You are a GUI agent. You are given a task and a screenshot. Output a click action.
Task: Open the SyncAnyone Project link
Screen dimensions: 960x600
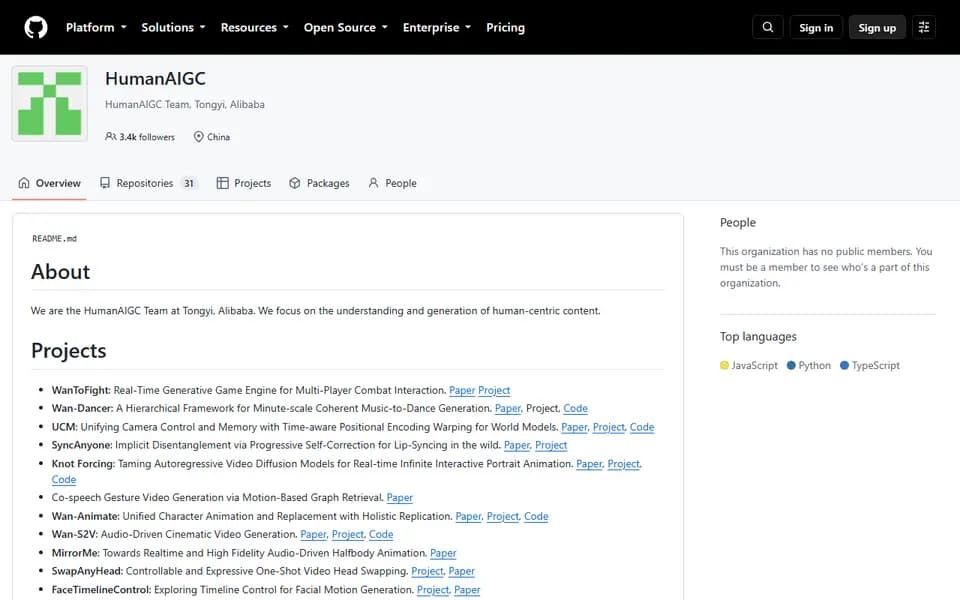pos(551,445)
